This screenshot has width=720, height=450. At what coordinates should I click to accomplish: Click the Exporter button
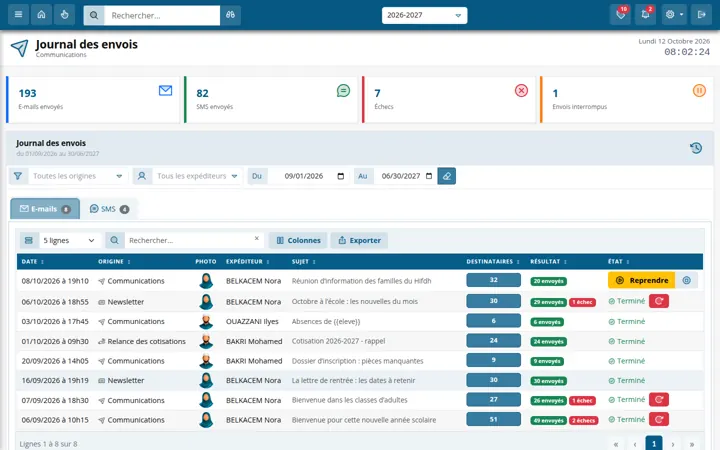pyautogui.click(x=359, y=240)
